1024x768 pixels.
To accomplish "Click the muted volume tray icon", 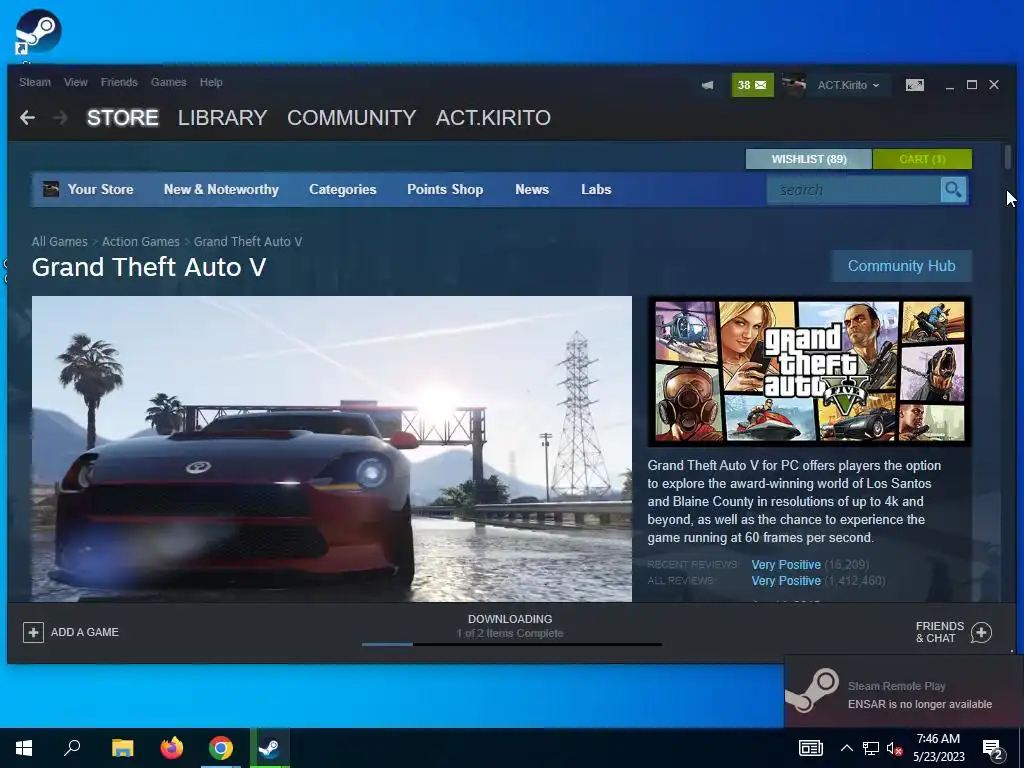I will coord(894,748).
